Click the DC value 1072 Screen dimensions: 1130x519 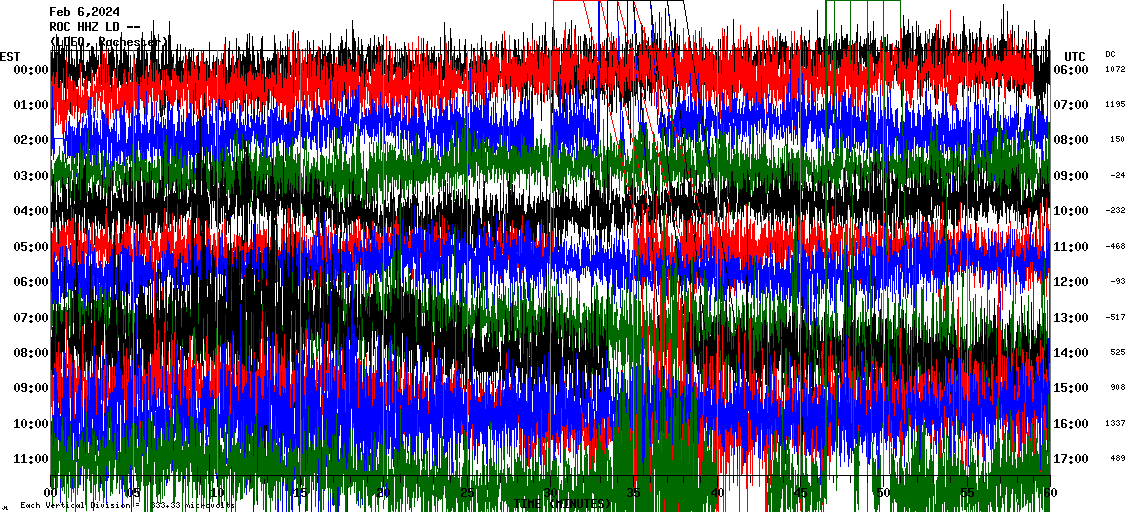click(1115, 69)
